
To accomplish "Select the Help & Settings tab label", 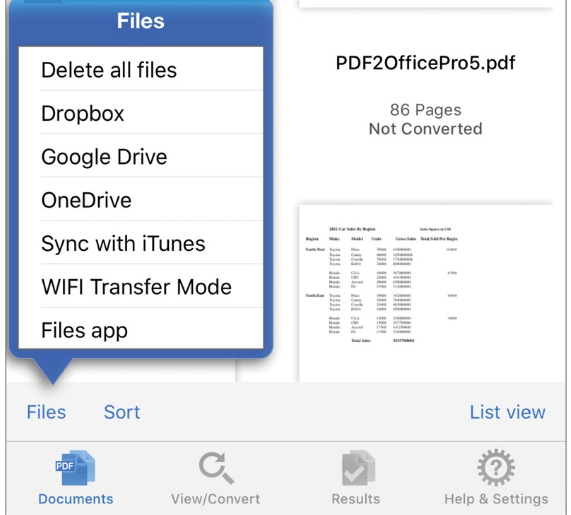I will [496, 499].
